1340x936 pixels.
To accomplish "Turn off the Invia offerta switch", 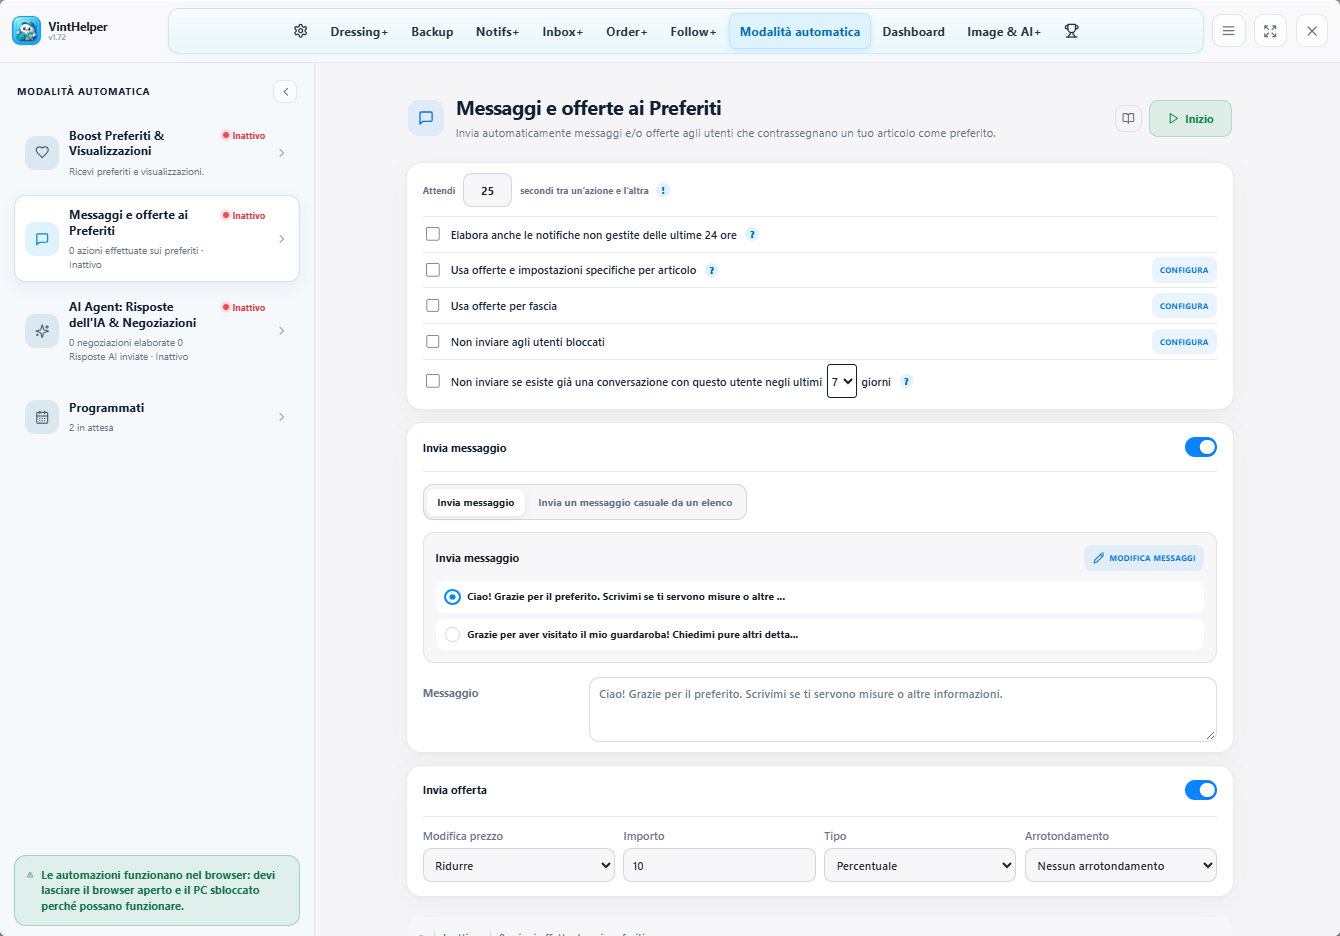I will (x=1201, y=790).
